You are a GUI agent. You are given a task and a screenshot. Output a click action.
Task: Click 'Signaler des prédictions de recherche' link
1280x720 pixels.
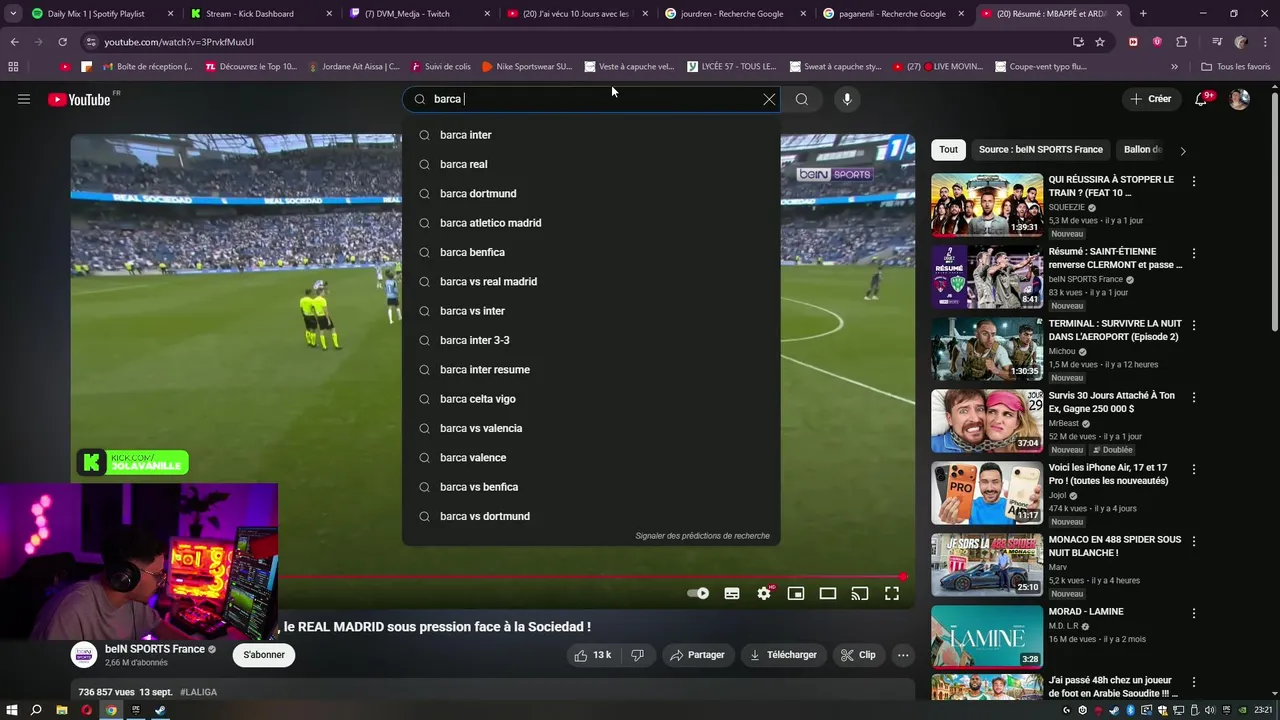coord(702,536)
